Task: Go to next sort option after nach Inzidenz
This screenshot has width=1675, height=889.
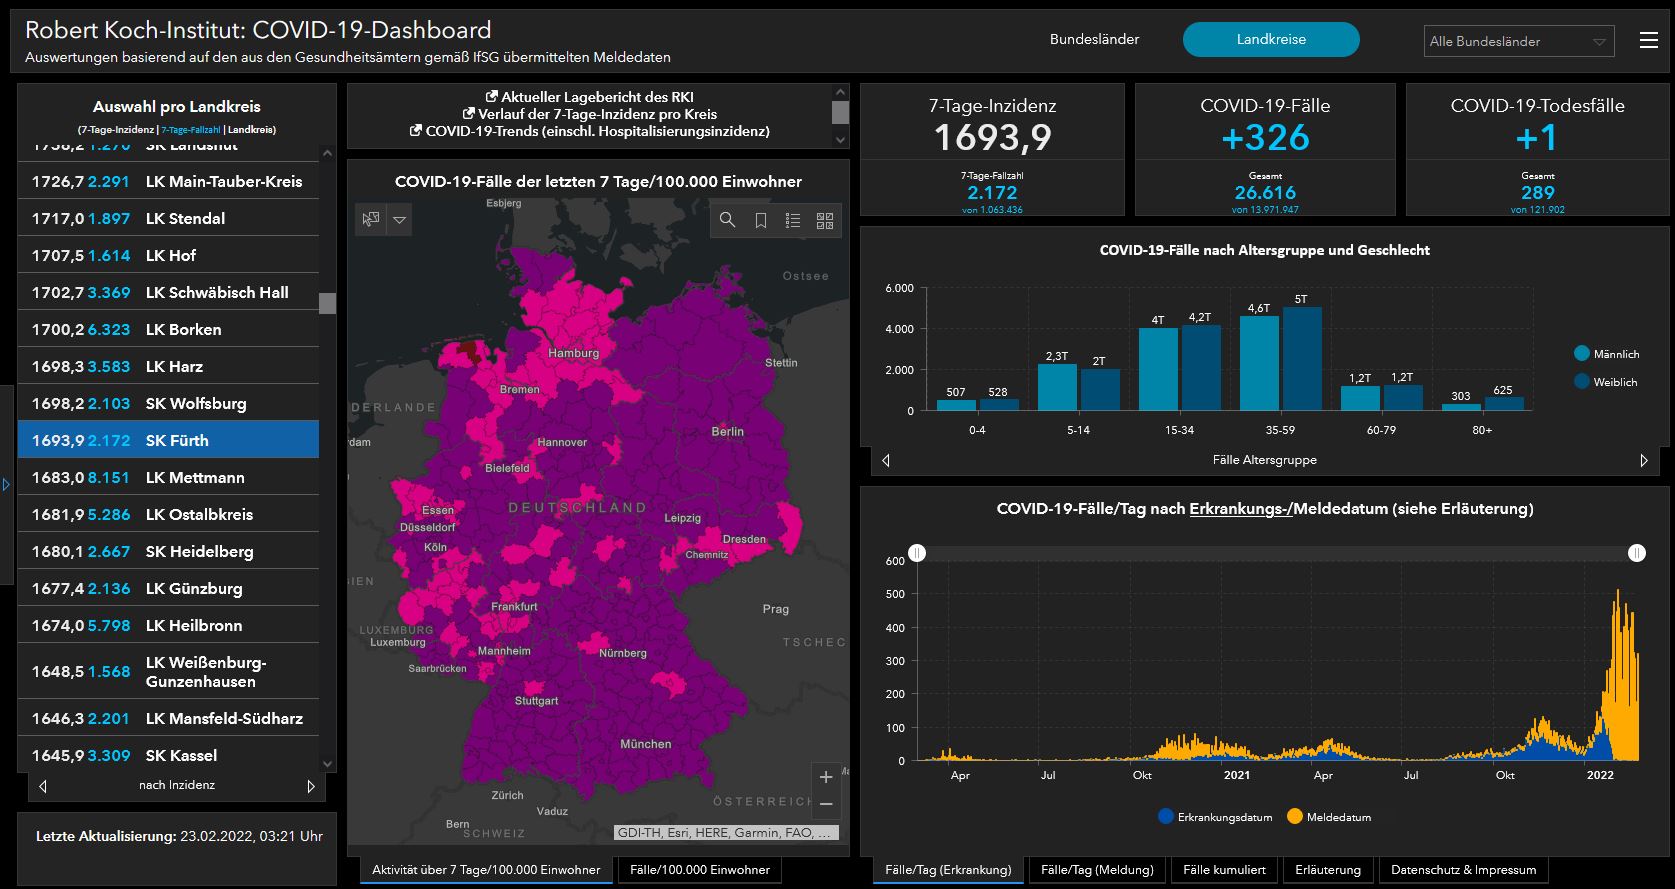Action: (x=311, y=786)
